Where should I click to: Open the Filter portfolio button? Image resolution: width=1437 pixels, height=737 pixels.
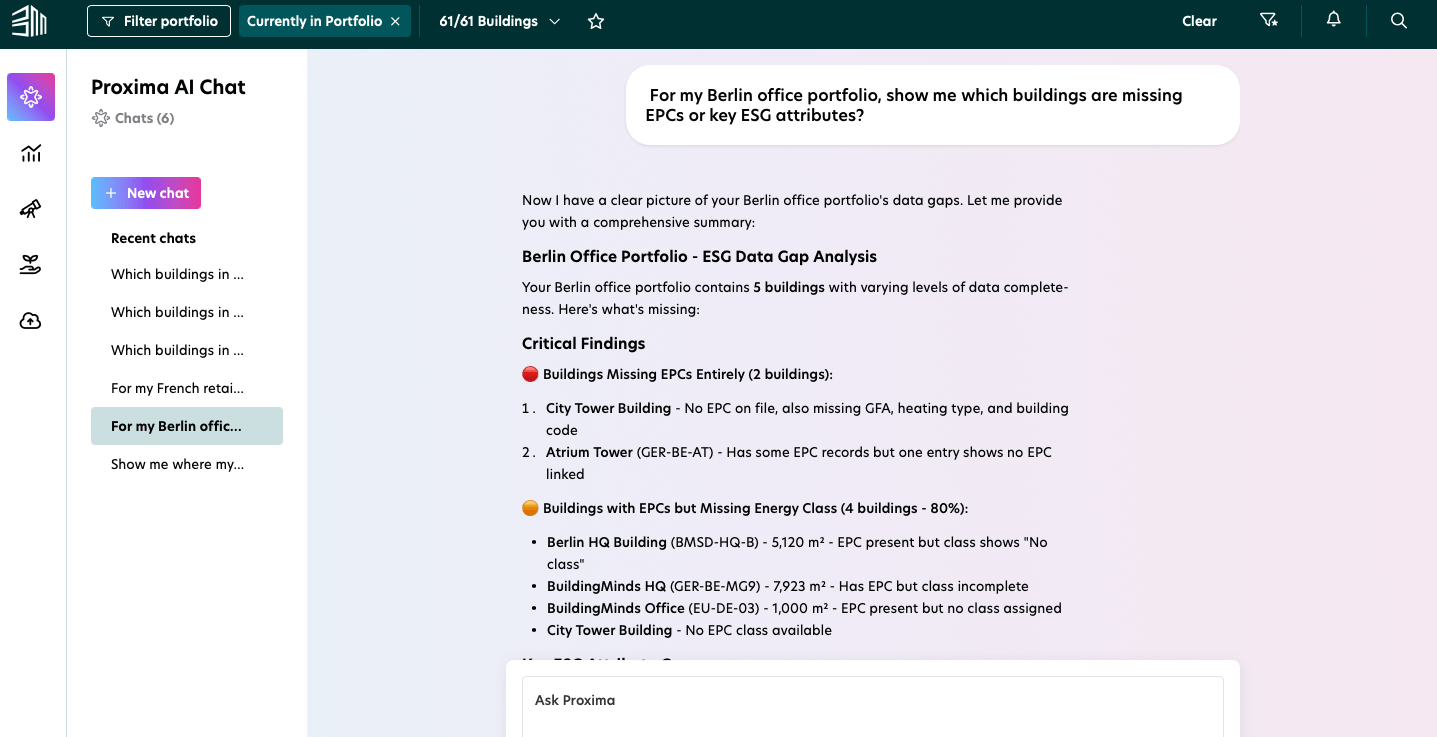pos(159,21)
